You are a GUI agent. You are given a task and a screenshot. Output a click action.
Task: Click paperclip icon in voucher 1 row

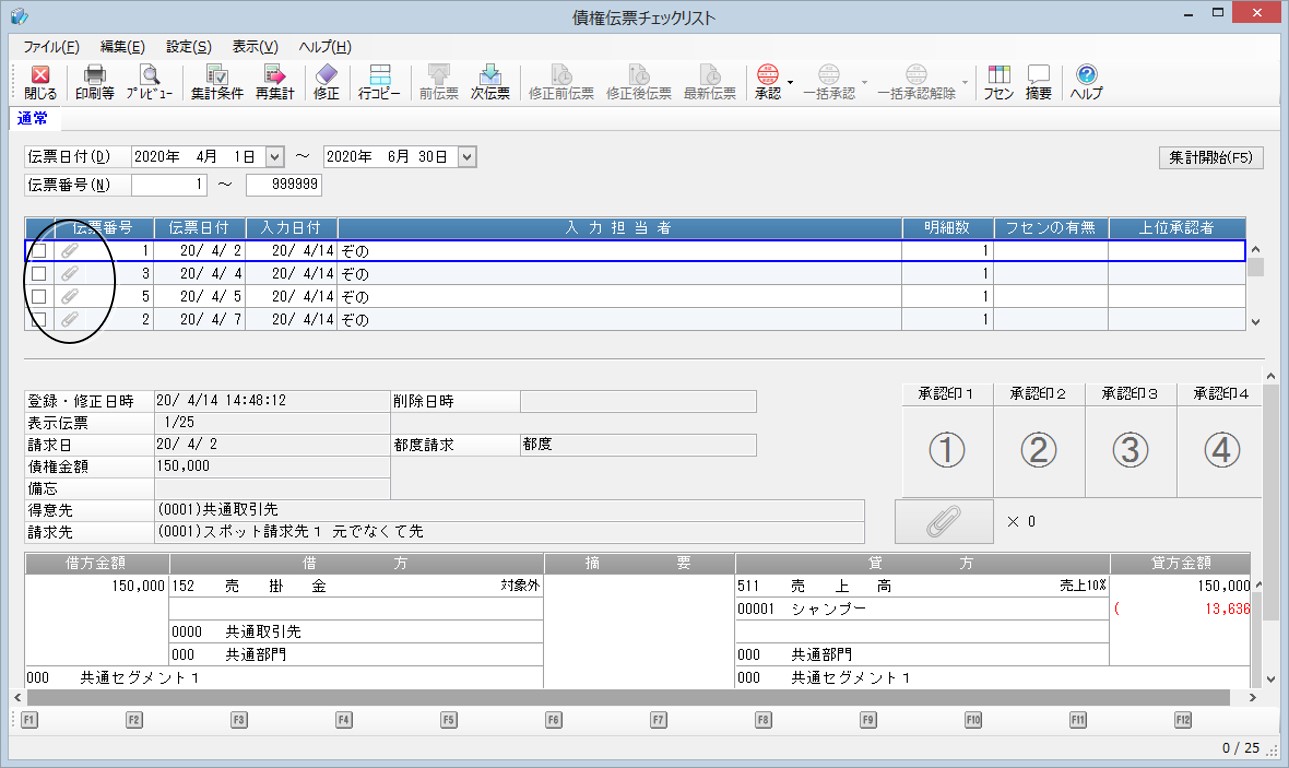[x=69, y=251]
